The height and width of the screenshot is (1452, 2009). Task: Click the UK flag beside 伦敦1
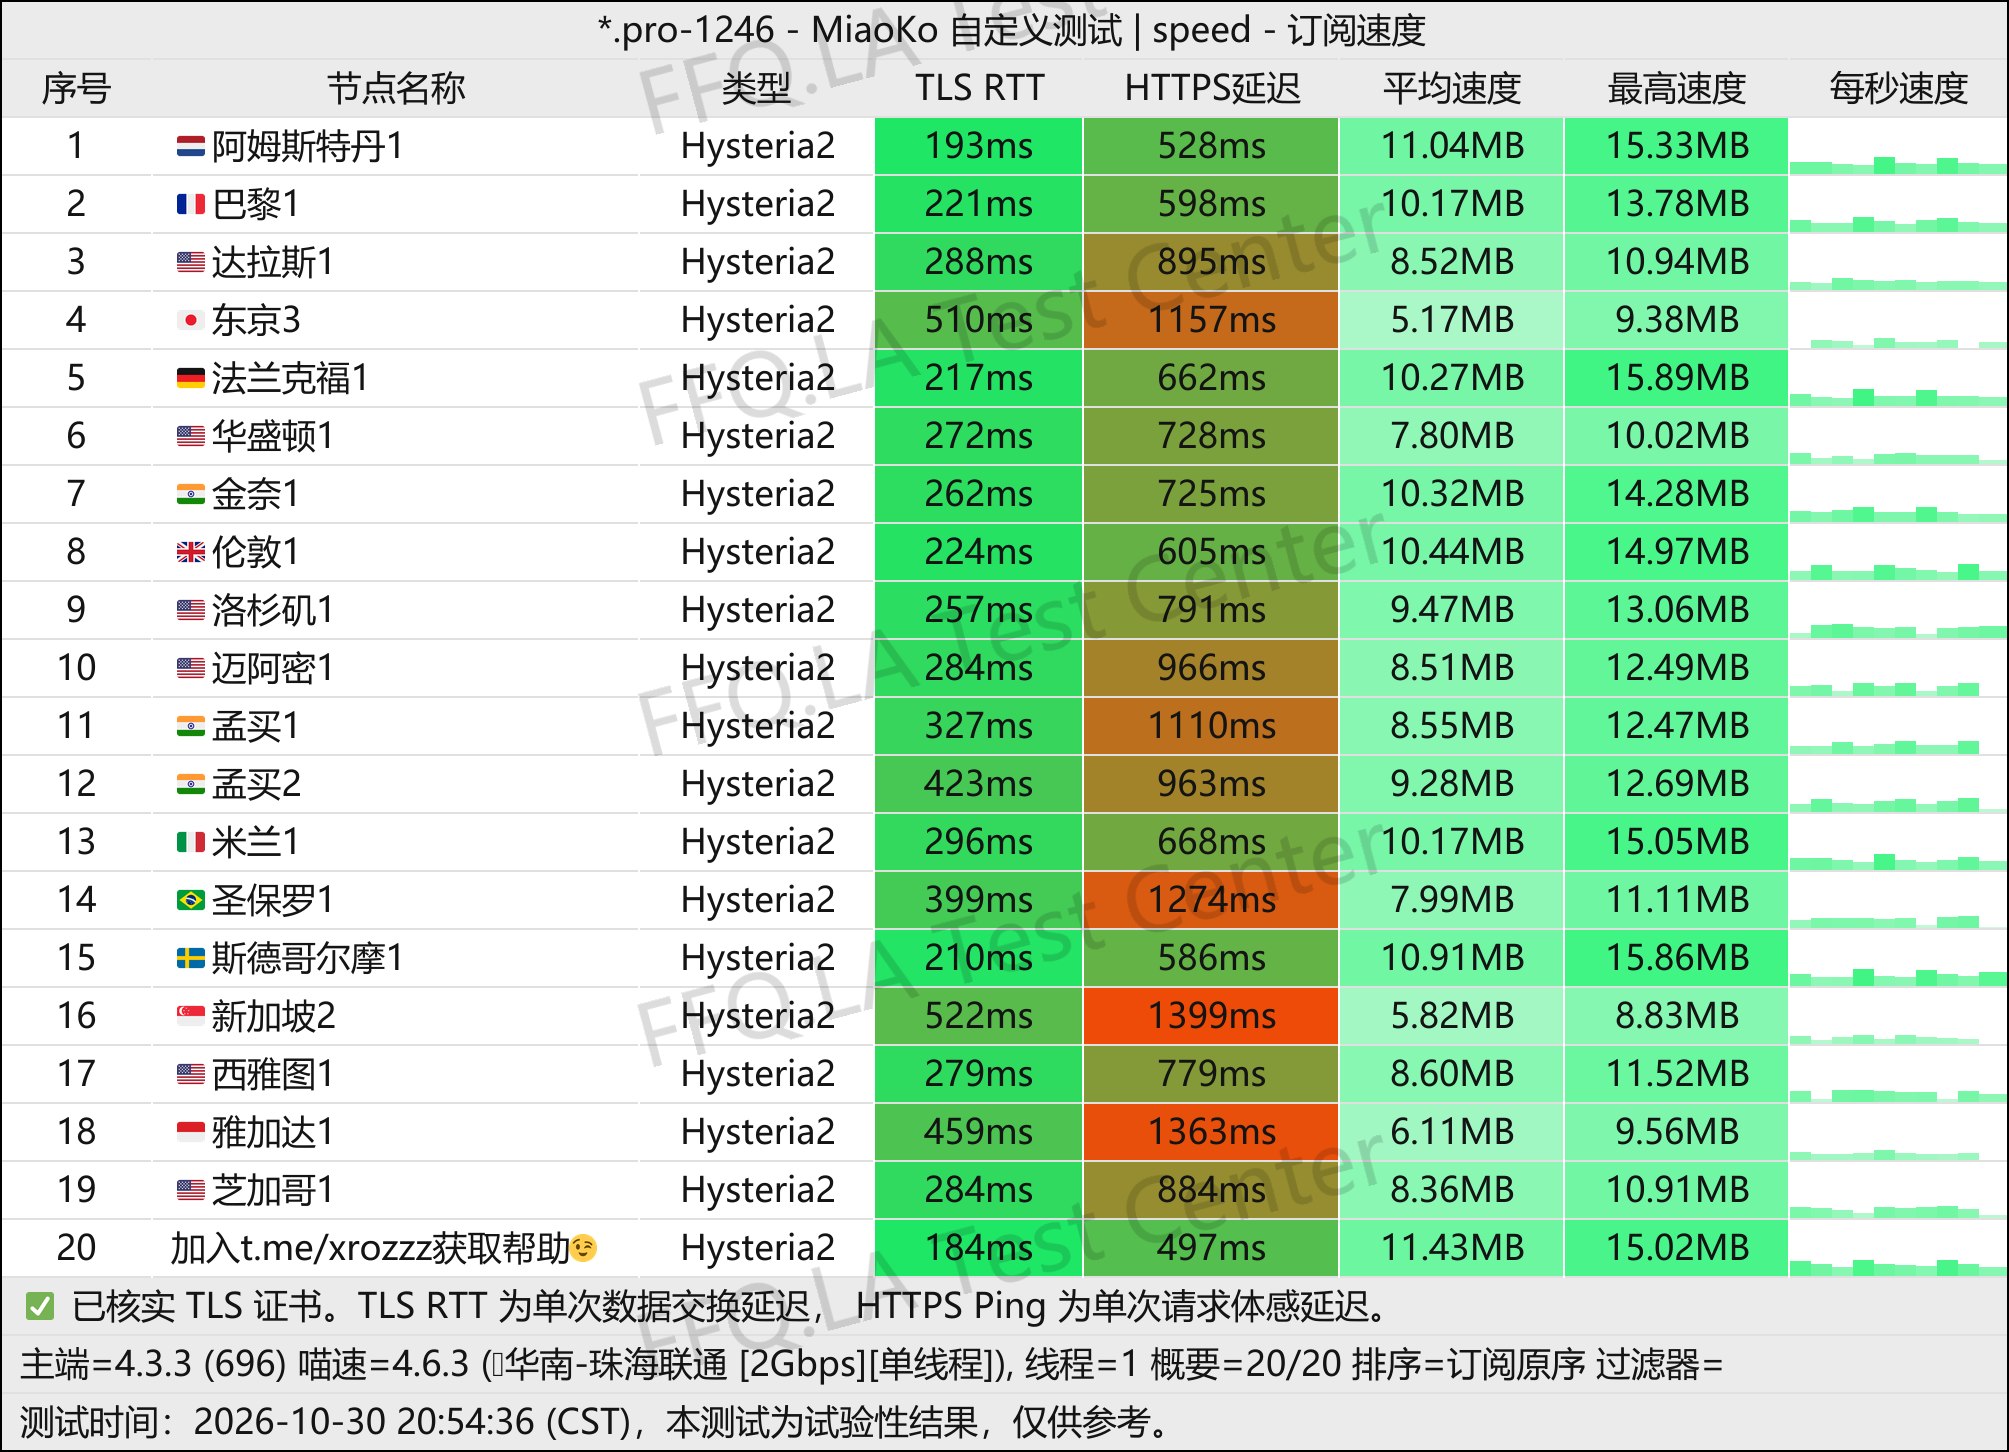pos(190,553)
